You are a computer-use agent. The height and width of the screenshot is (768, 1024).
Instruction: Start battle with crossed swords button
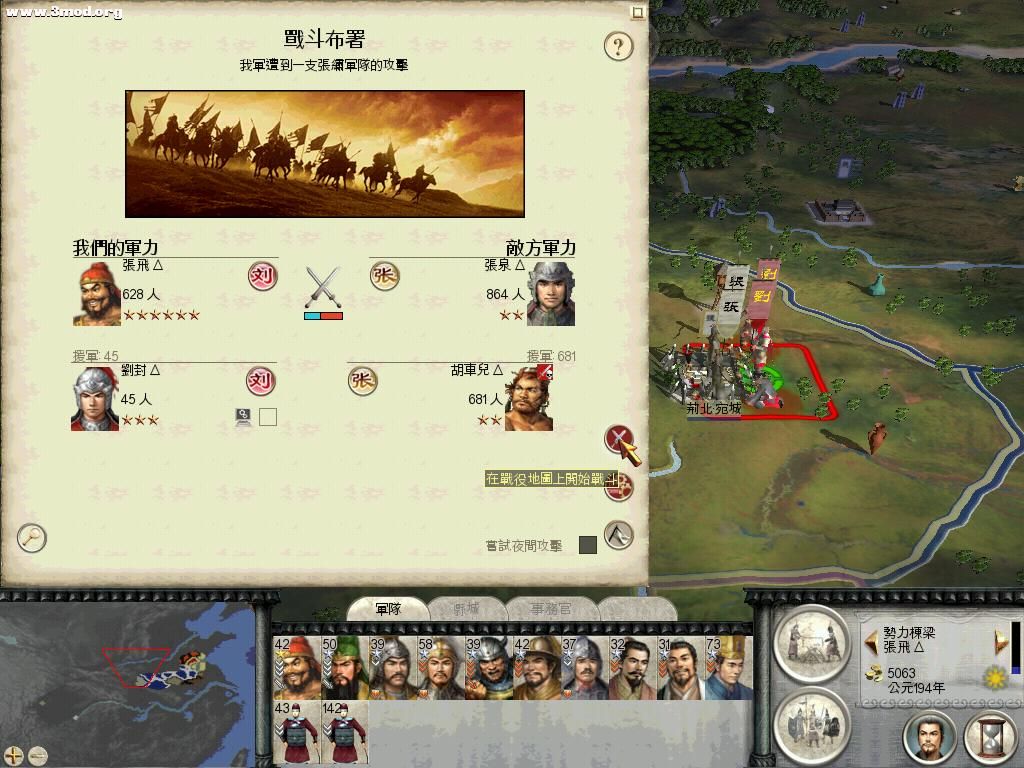pos(618,439)
